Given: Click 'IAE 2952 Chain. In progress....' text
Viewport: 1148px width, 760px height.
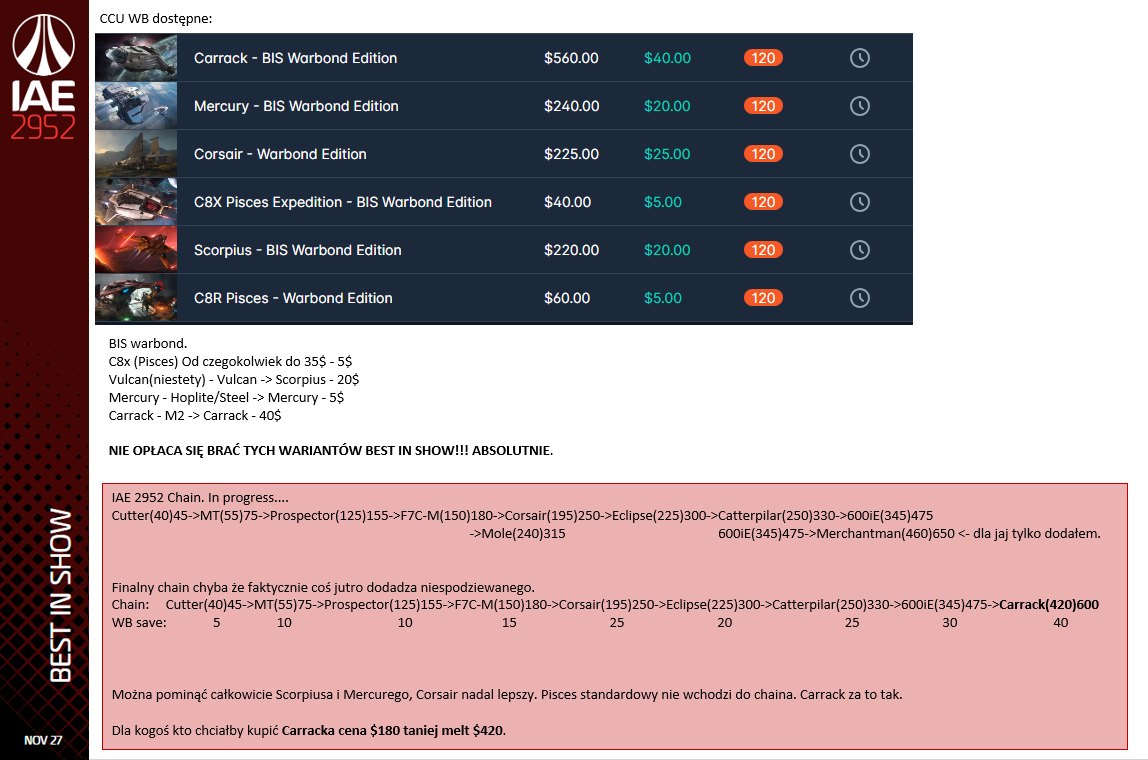Looking at the screenshot, I should [200, 497].
